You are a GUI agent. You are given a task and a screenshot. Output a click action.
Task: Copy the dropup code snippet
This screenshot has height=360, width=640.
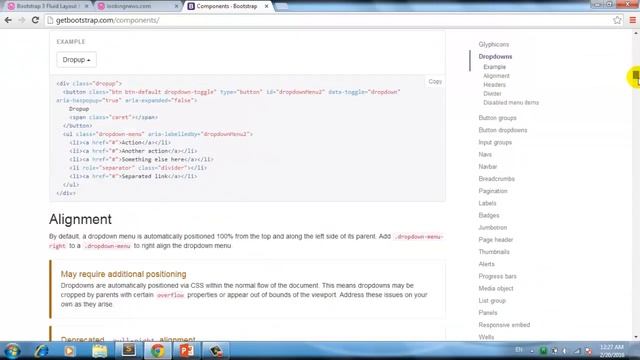(435, 82)
